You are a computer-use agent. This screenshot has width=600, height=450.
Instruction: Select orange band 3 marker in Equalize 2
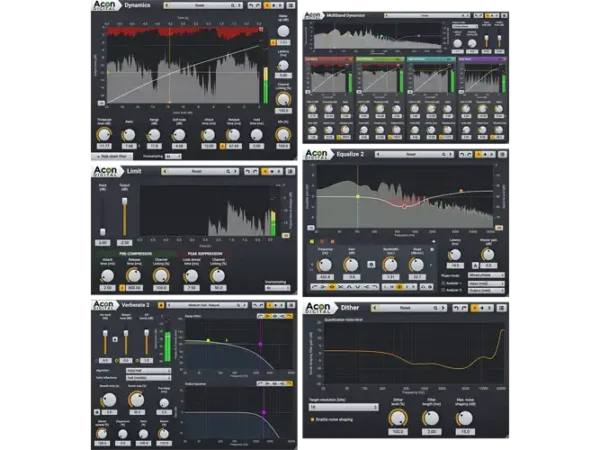coord(332,241)
